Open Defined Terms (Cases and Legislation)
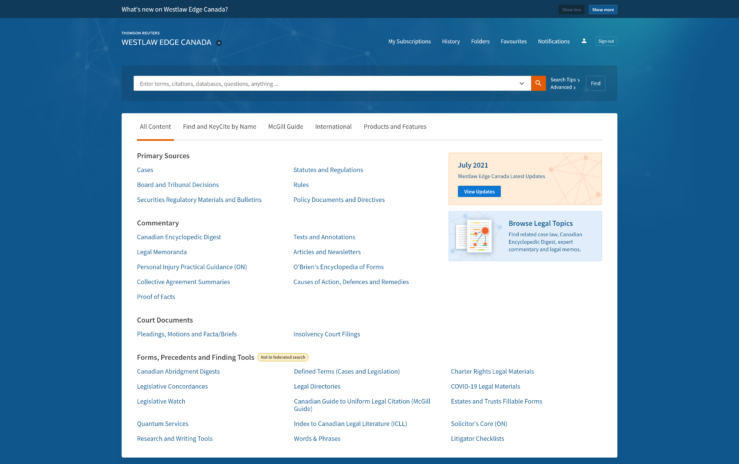 pyautogui.click(x=347, y=372)
